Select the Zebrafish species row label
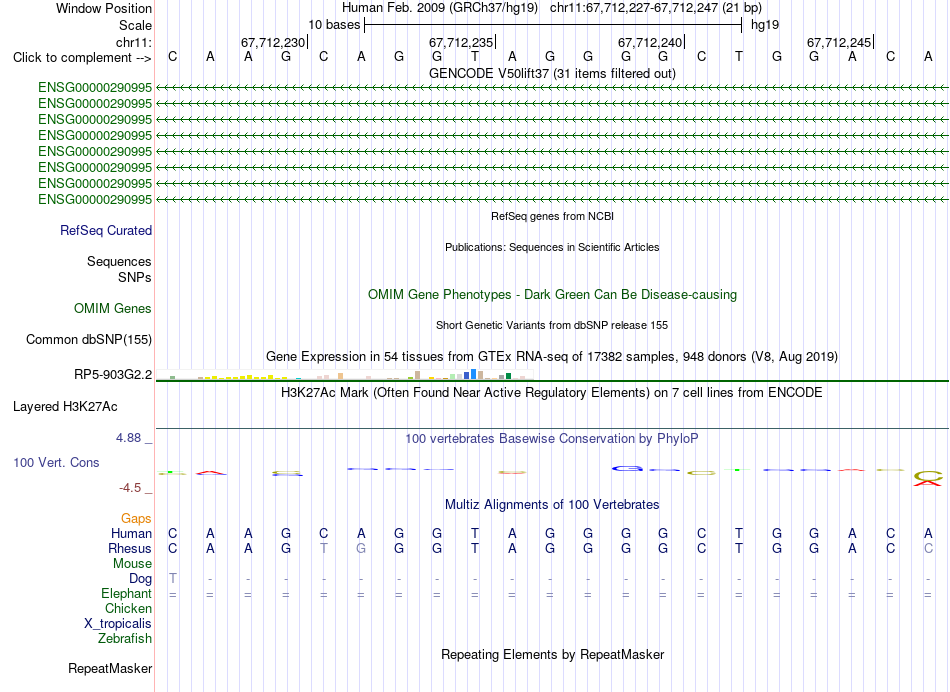This screenshot has width=950, height=692. (125, 638)
